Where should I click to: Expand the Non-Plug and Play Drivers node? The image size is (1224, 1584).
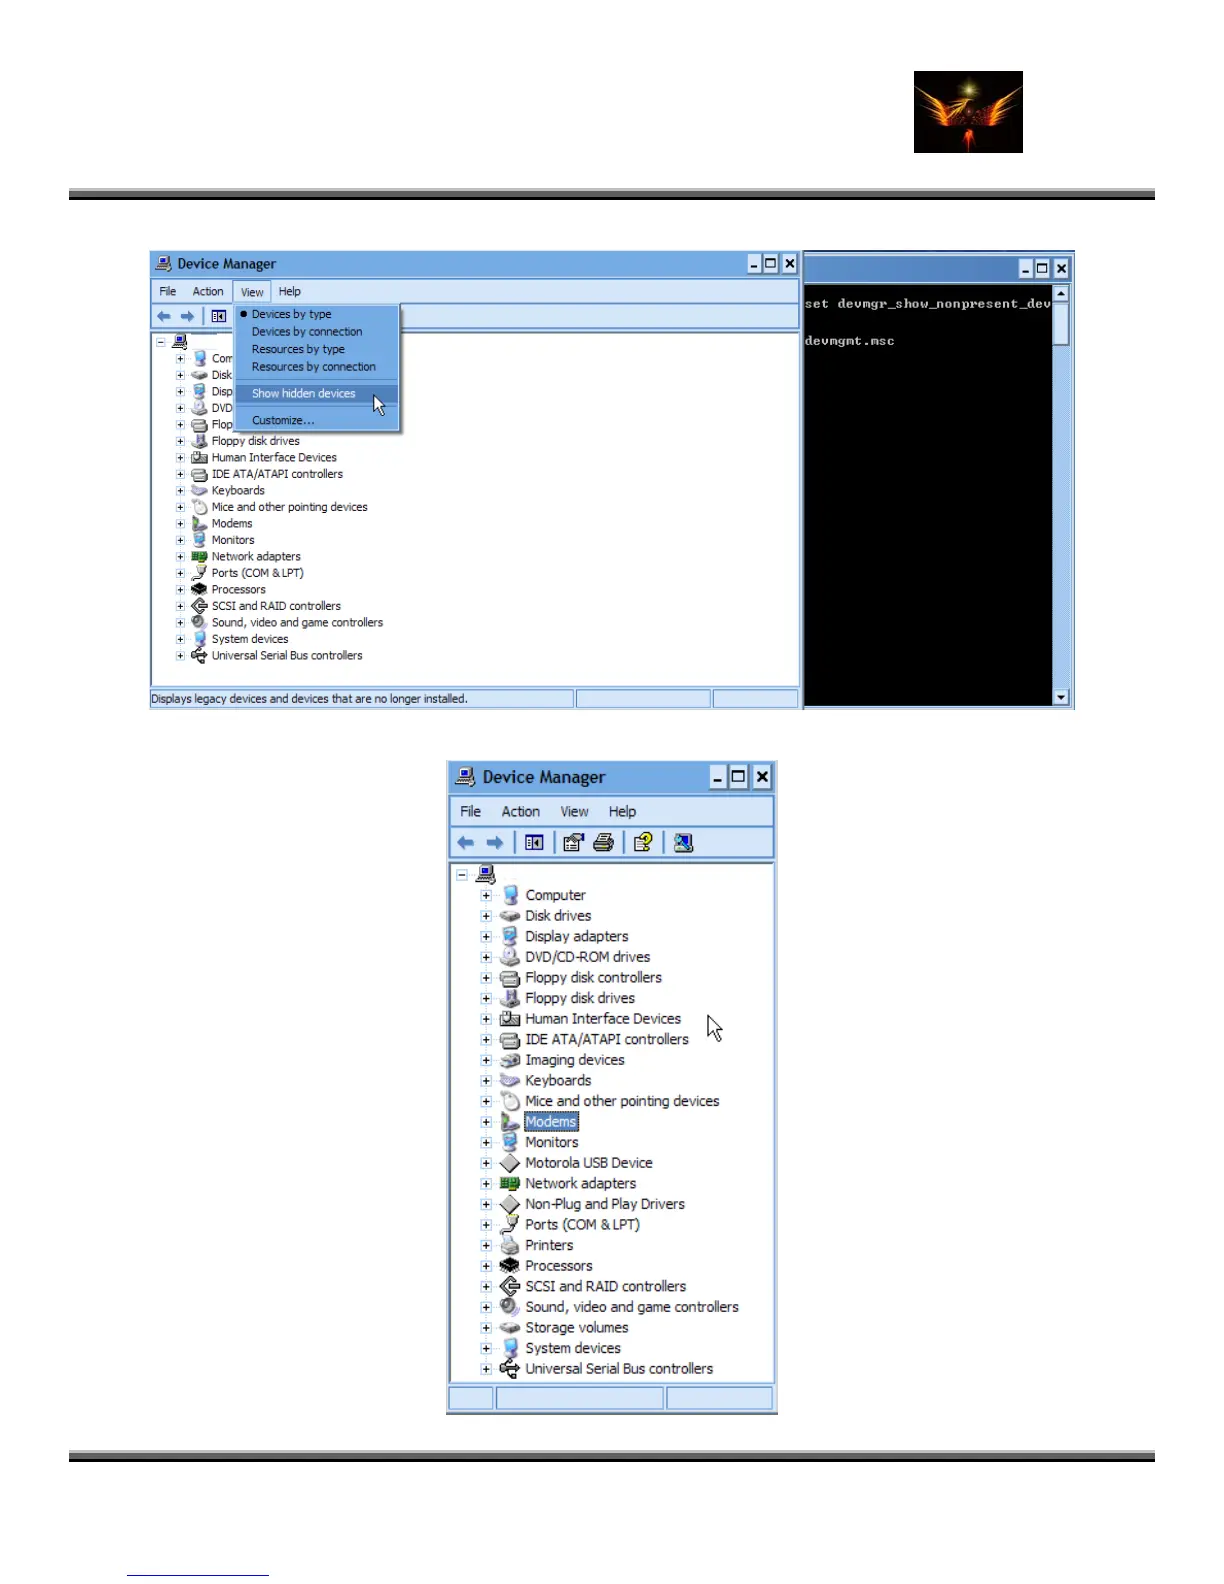(486, 1204)
